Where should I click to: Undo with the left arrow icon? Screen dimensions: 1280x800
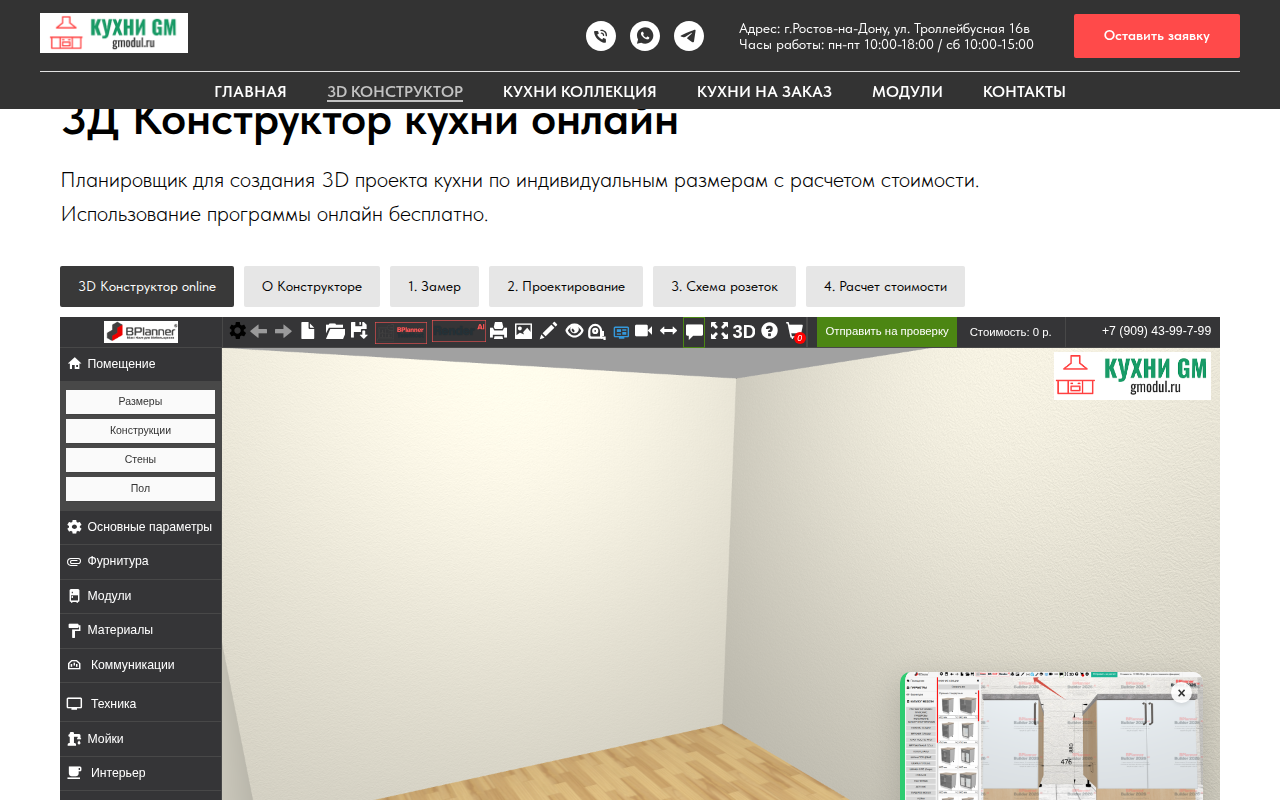tap(259, 331)
